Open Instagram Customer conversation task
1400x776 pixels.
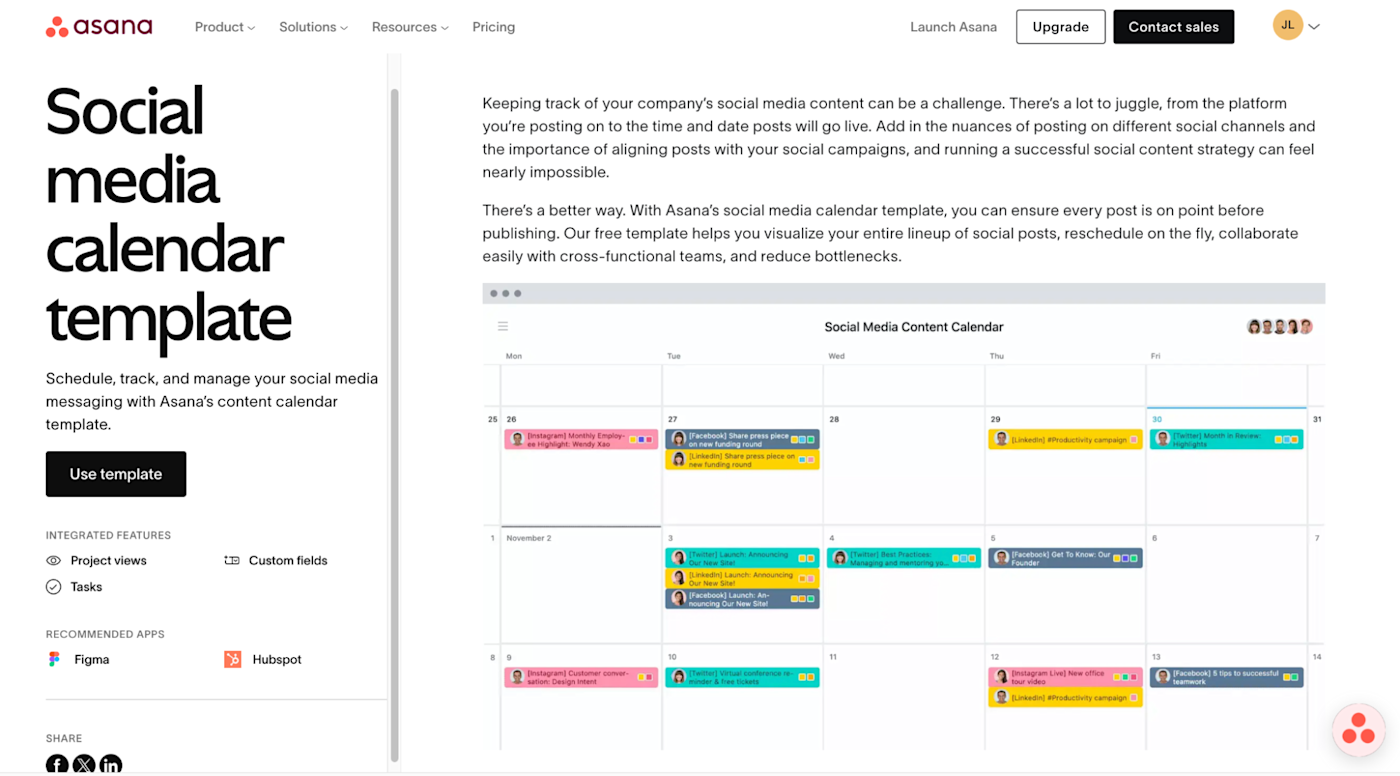(x=581, y=677)
